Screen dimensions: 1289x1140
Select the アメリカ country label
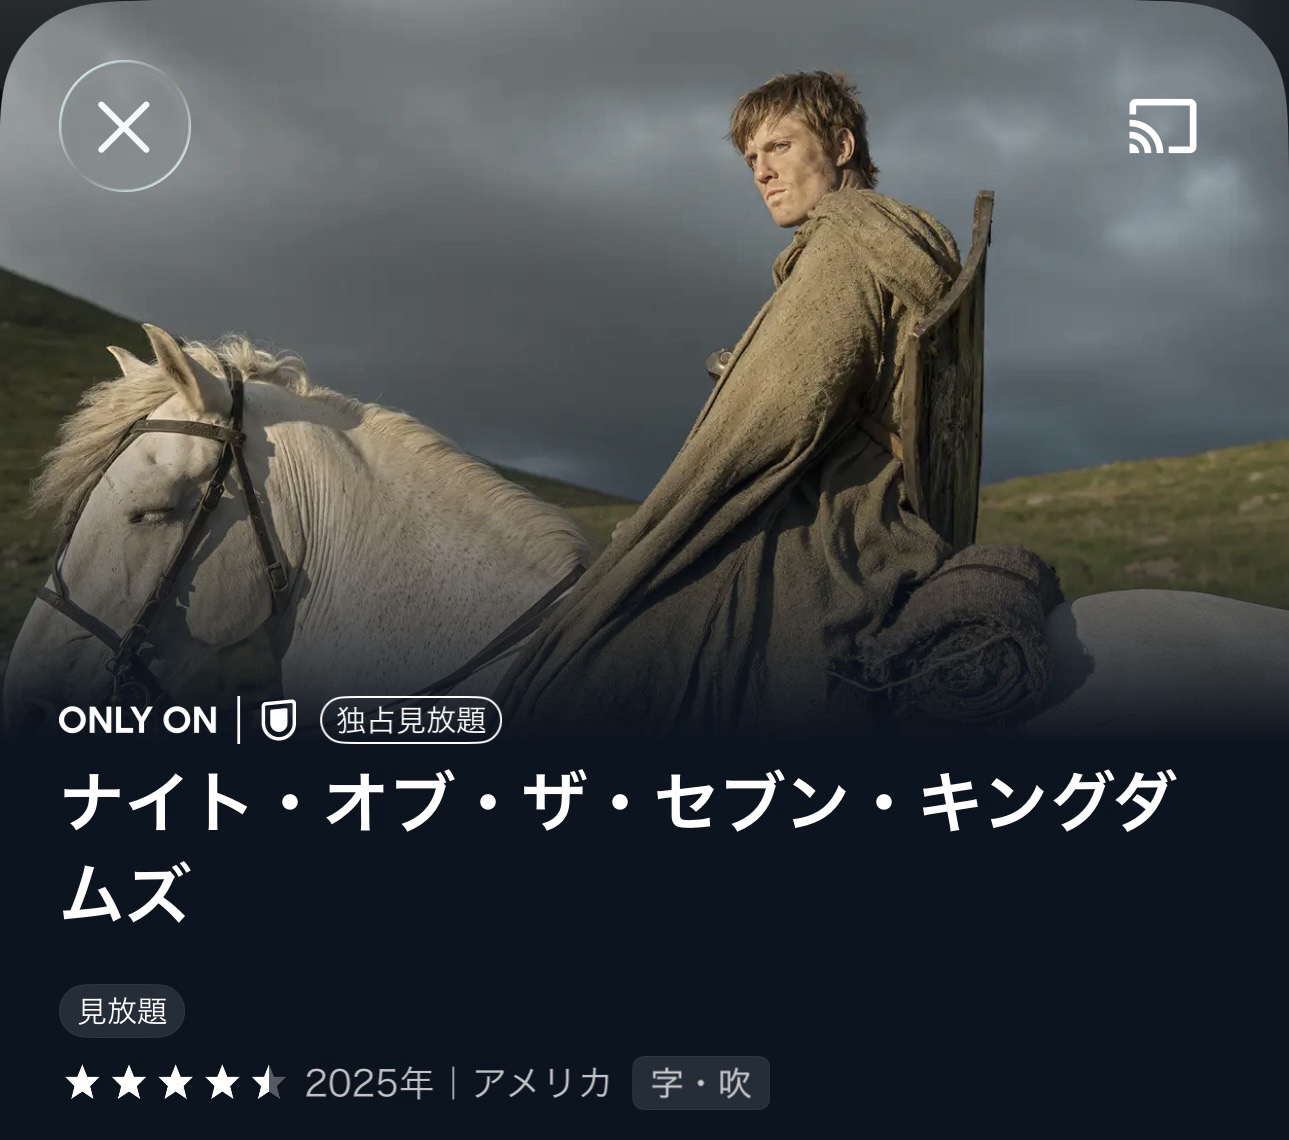coord(542,1083)
